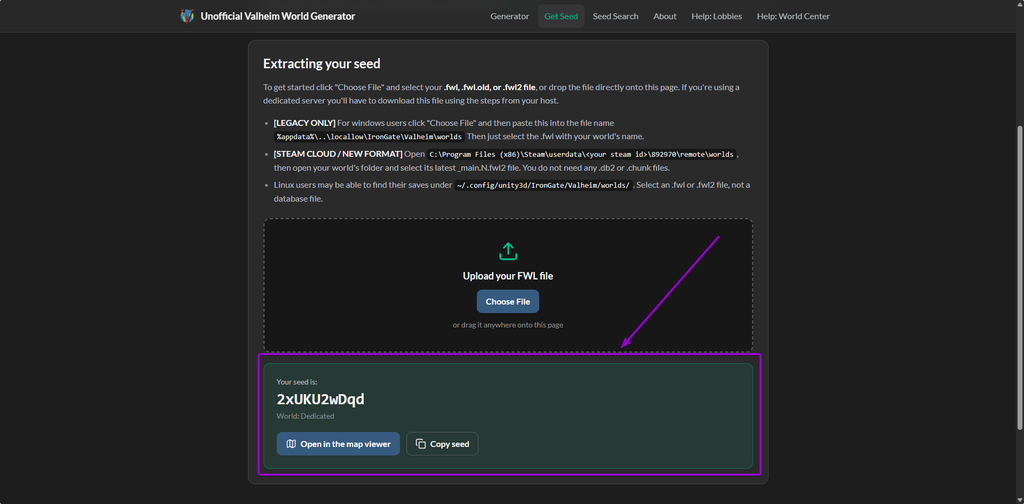Open Help: Lobbies in the navigation

click(716, 16)
